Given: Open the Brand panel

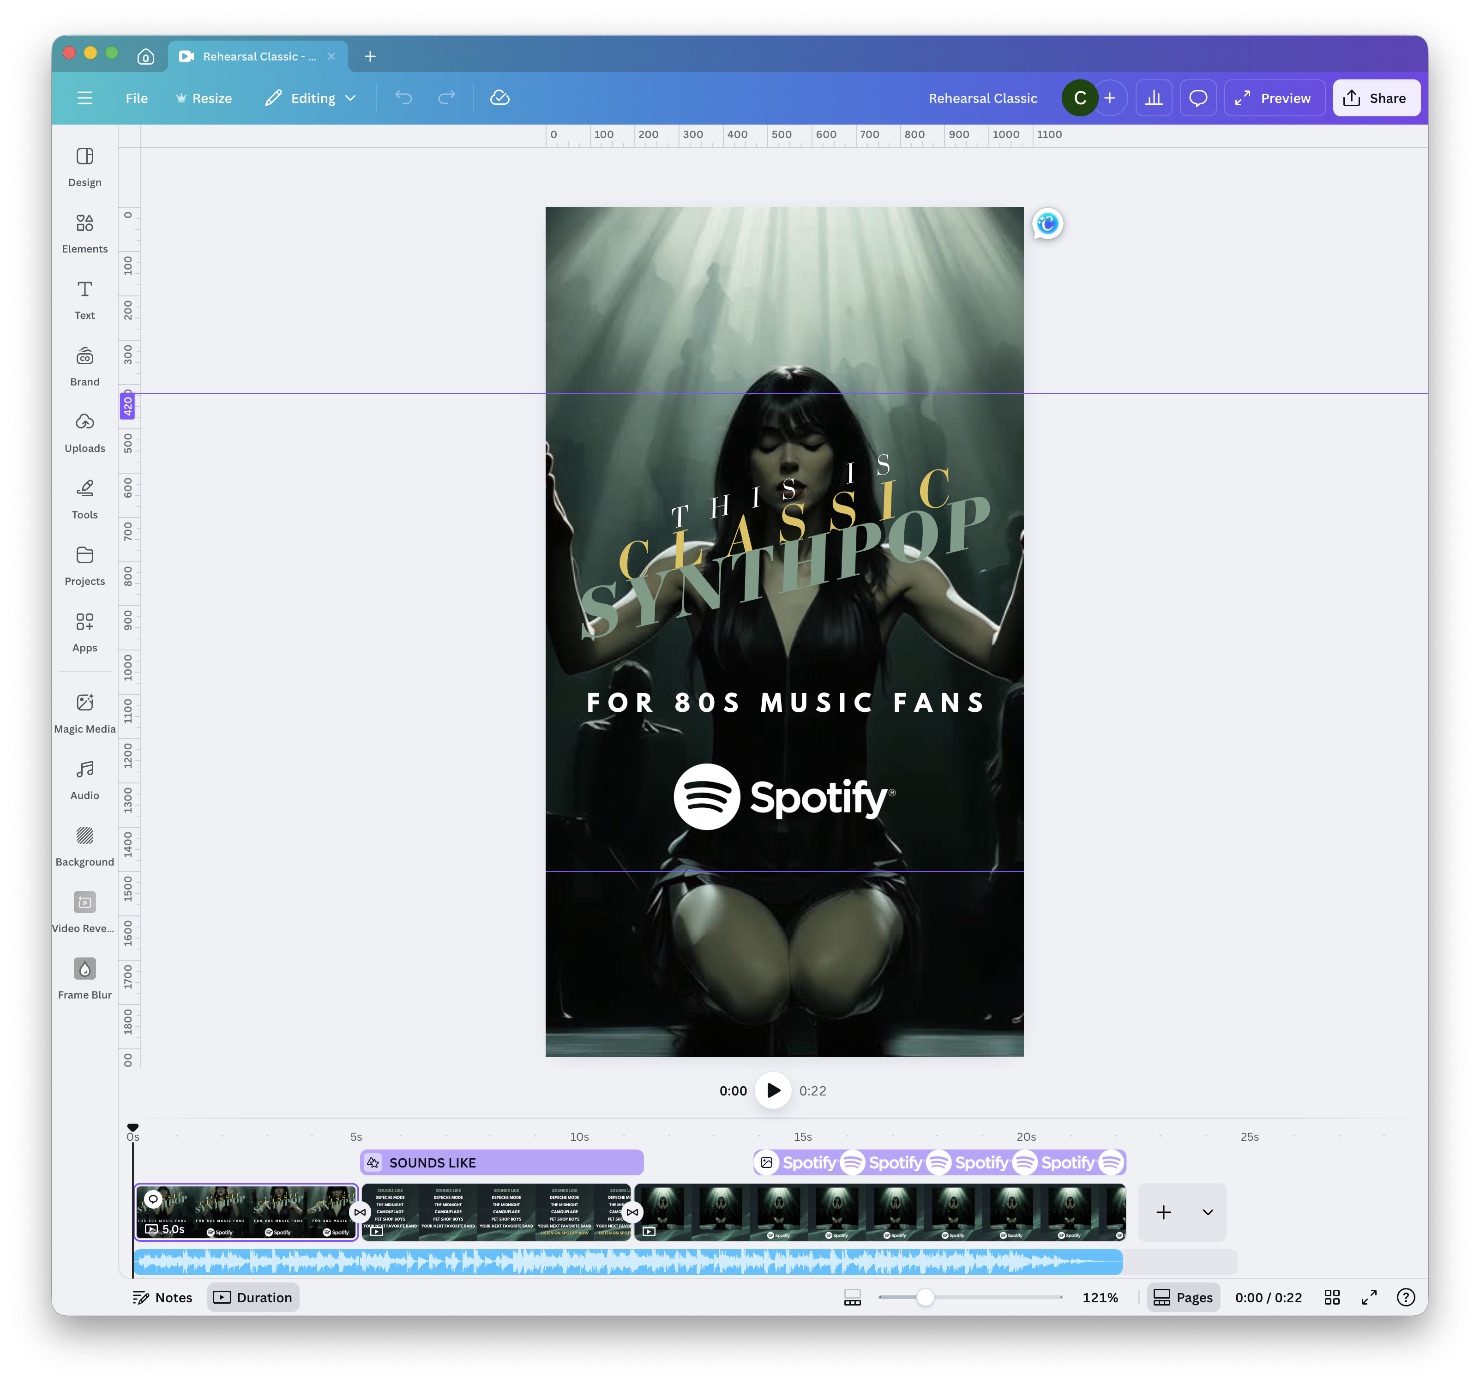Looking at the screenshot, I should [x=84, y=364].
